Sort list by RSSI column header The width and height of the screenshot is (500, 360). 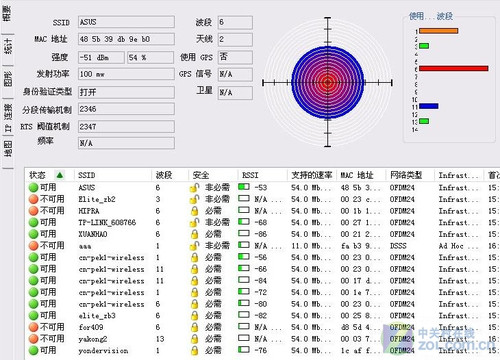pos(262,175)
